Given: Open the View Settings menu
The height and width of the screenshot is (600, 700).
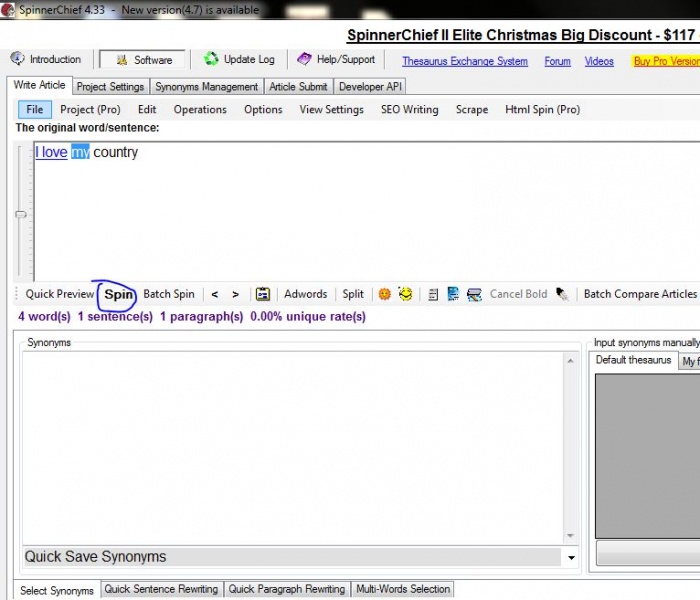Looking at the screenshot, I should [331, 109].
